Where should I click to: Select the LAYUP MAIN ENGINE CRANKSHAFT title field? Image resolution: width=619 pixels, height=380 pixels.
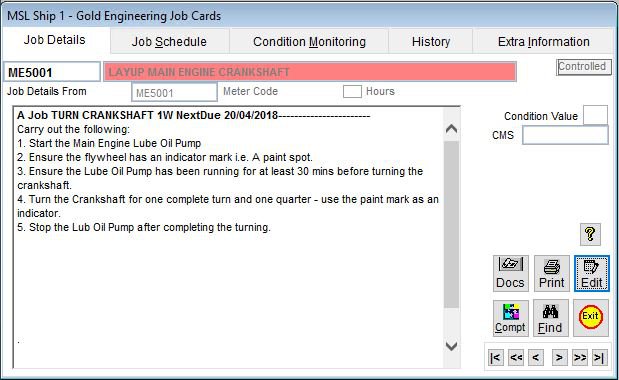click(310, 72)
